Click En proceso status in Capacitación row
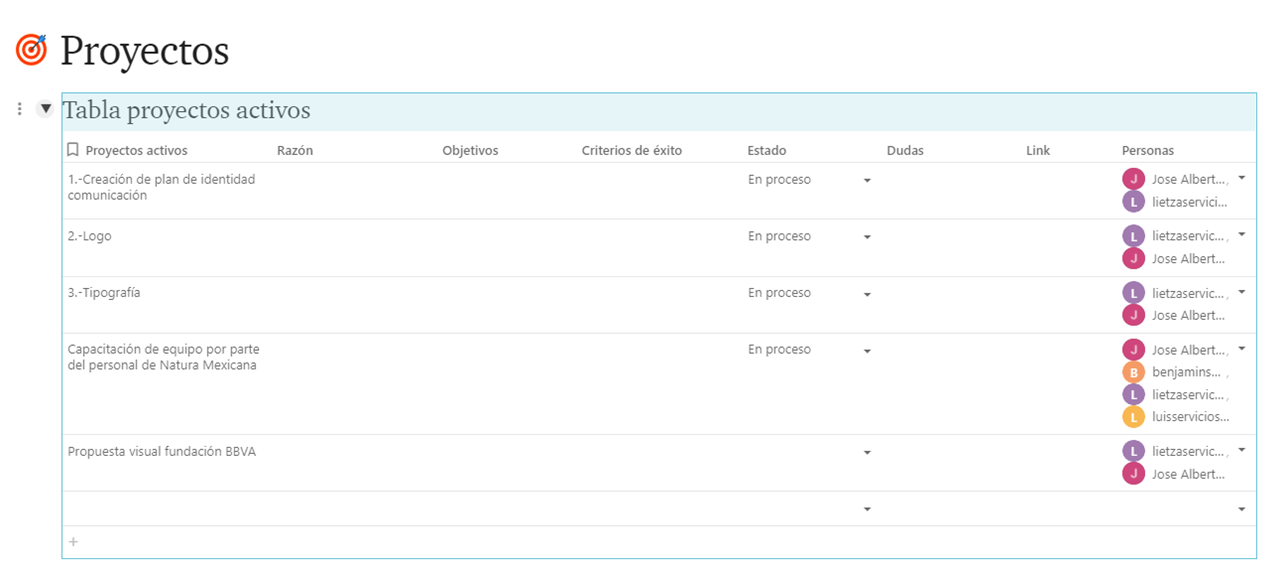This screenshot has width=1280, height=578. pyautogui.click(x=779, y=350)
